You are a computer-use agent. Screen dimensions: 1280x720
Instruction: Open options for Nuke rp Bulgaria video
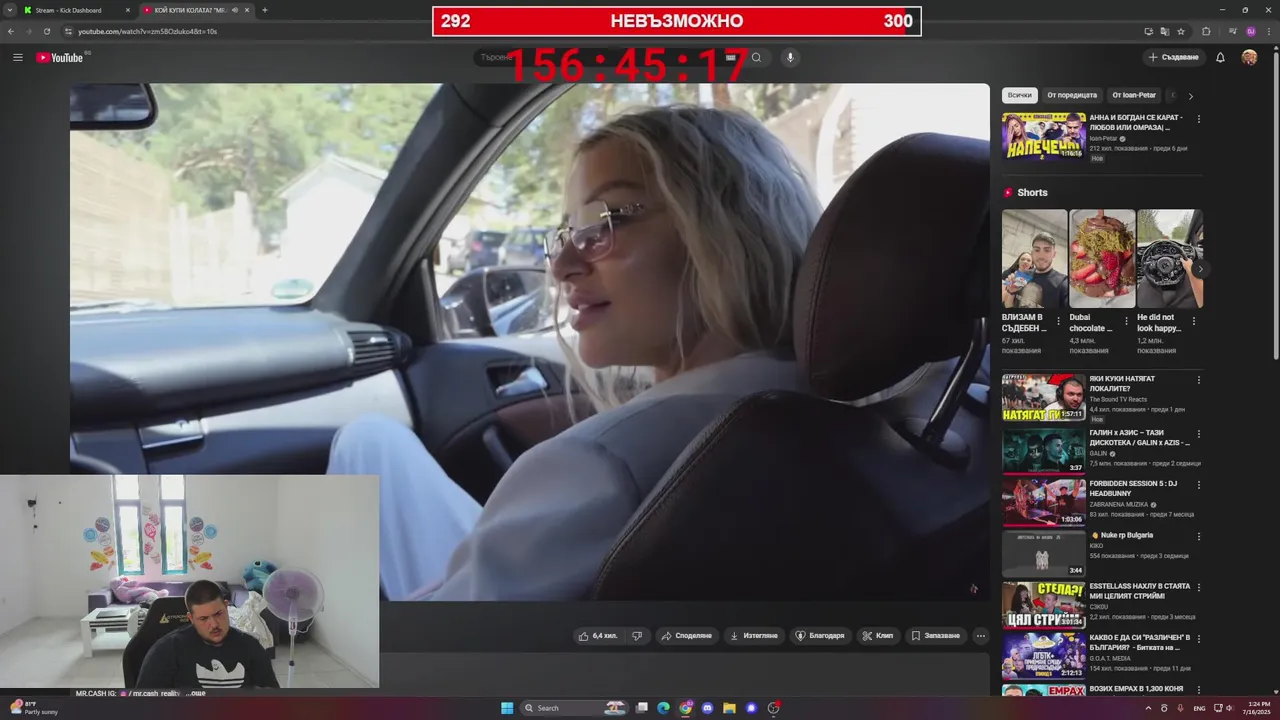[x=1198, y=536]
